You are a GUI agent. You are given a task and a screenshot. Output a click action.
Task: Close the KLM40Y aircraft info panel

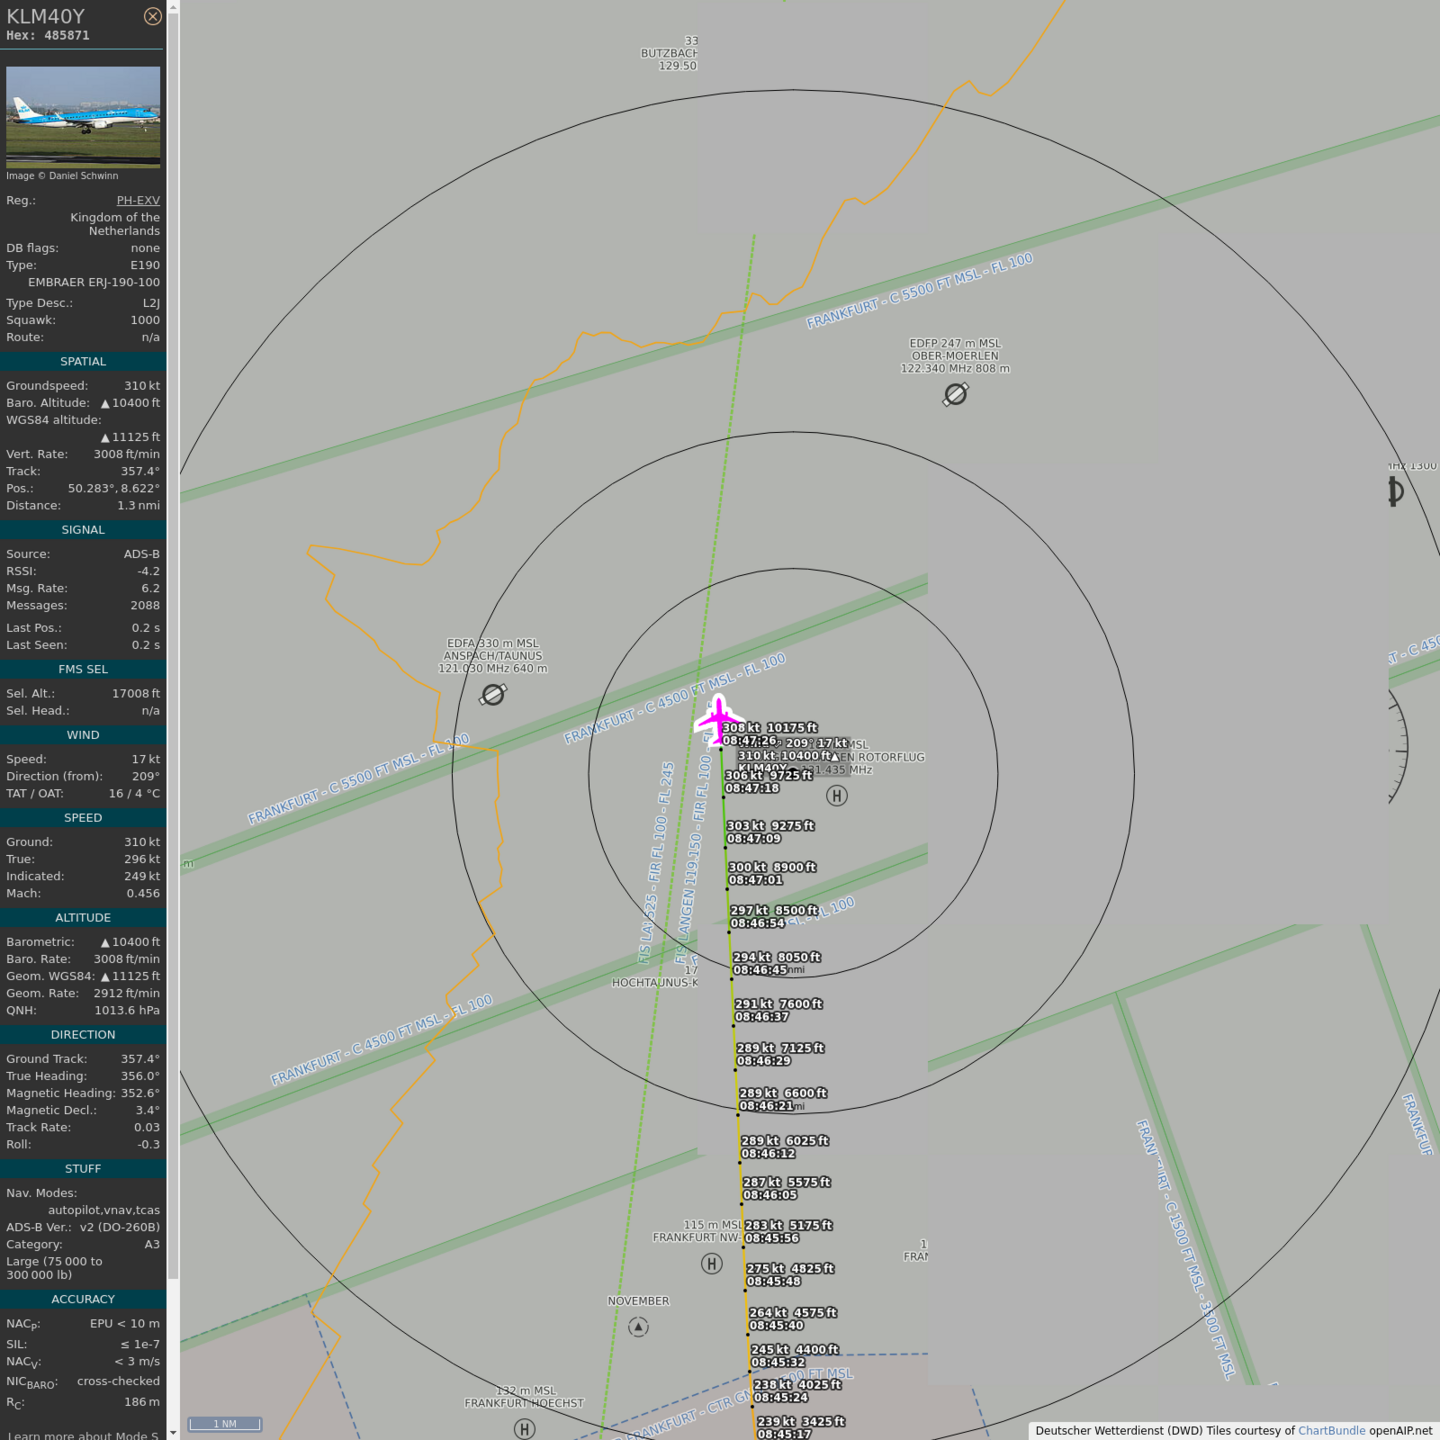point(152,16)
